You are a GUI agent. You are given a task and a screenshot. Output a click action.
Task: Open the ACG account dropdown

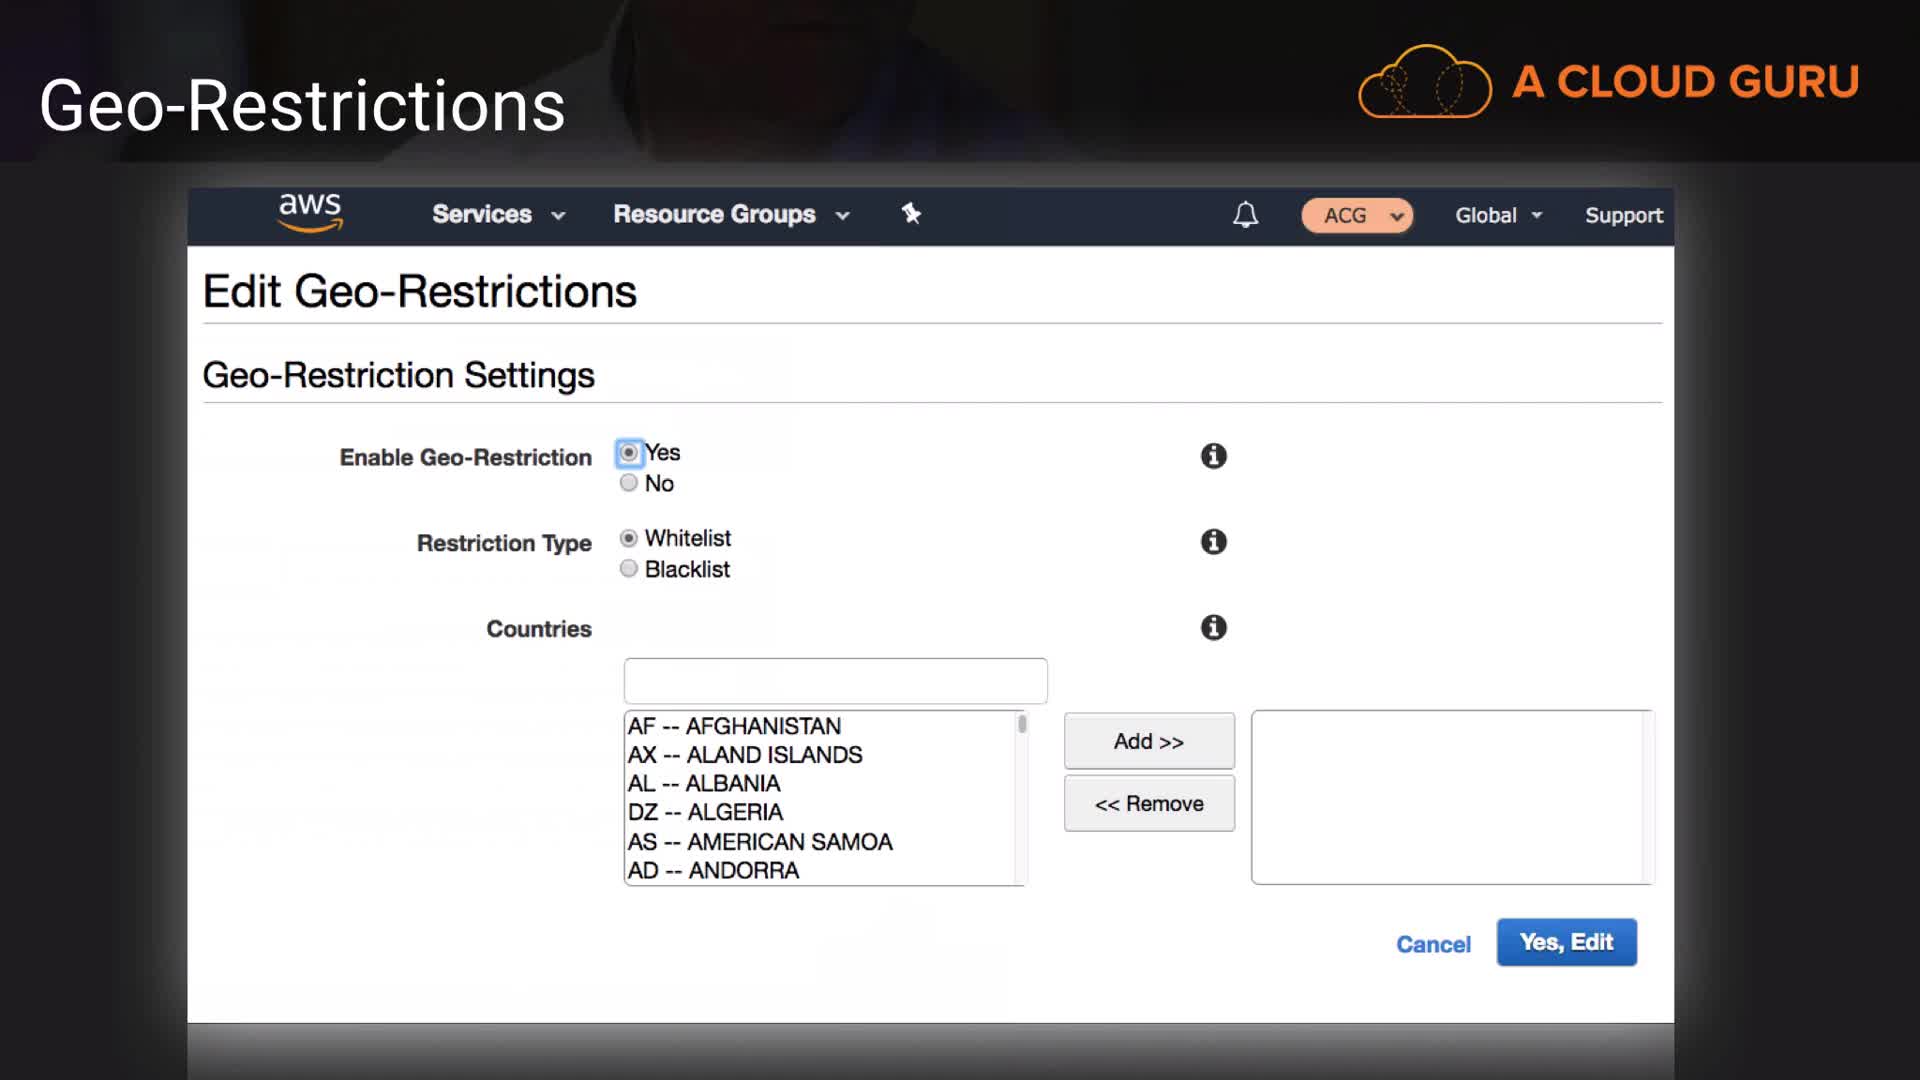click(x=1357, y=215)
